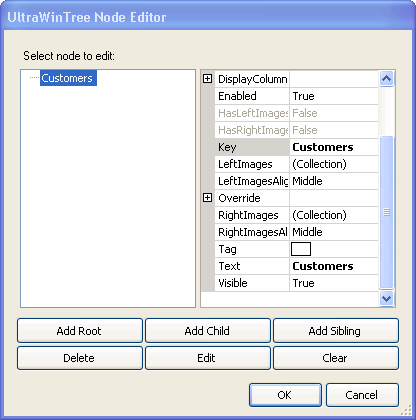Click the HasRightImages False value
This screenshot has width=416, height=420.
pyautogui.click(x=334, y=130)
